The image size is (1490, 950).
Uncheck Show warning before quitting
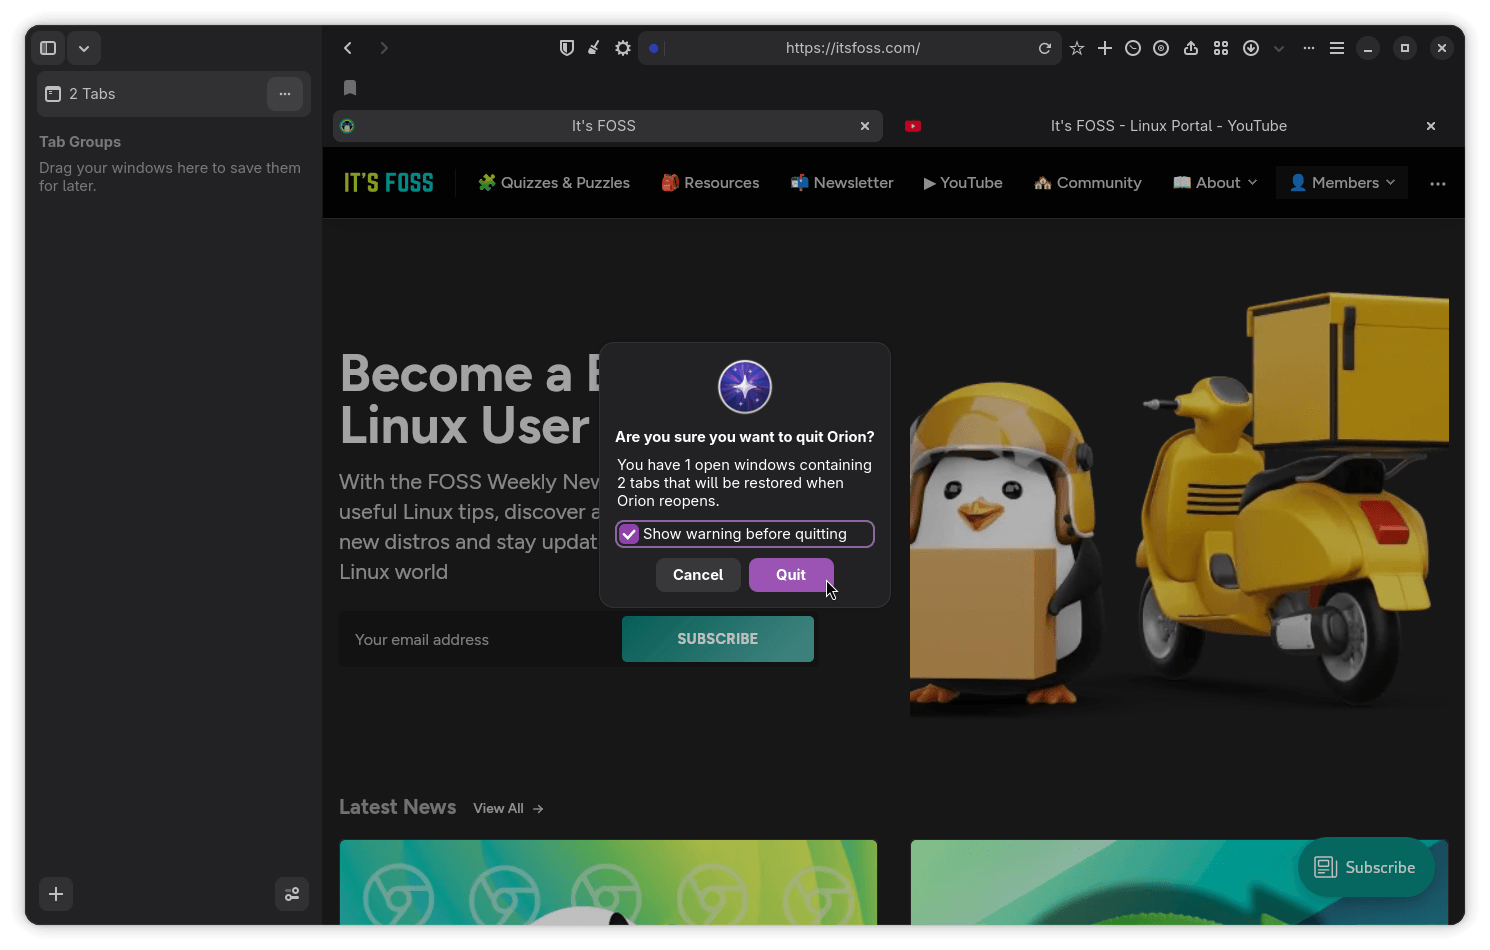628,533
